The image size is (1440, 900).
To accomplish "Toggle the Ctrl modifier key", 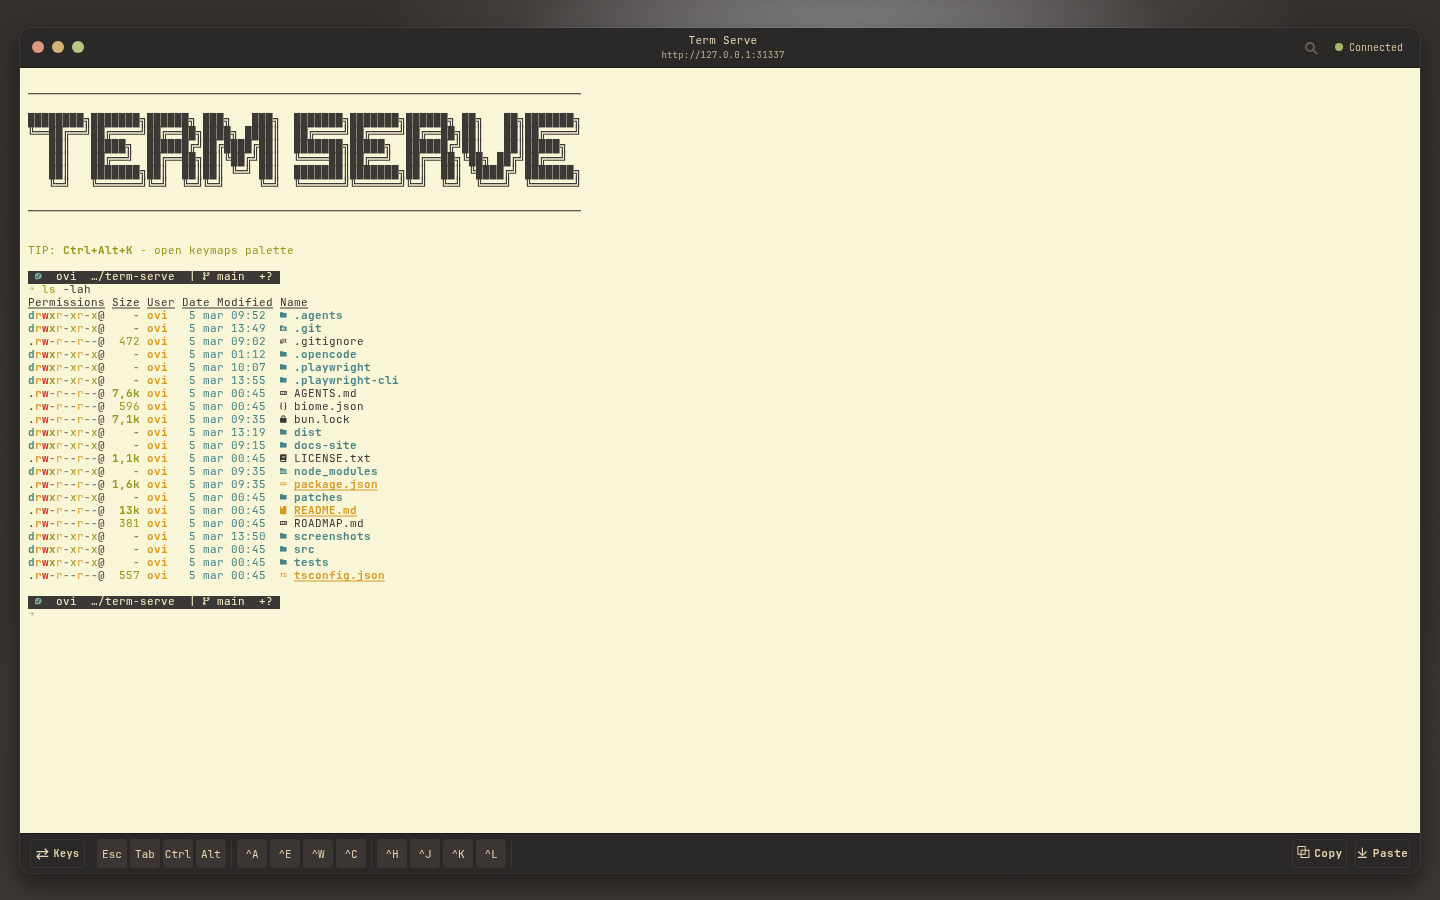I will (x=178, y=853).
